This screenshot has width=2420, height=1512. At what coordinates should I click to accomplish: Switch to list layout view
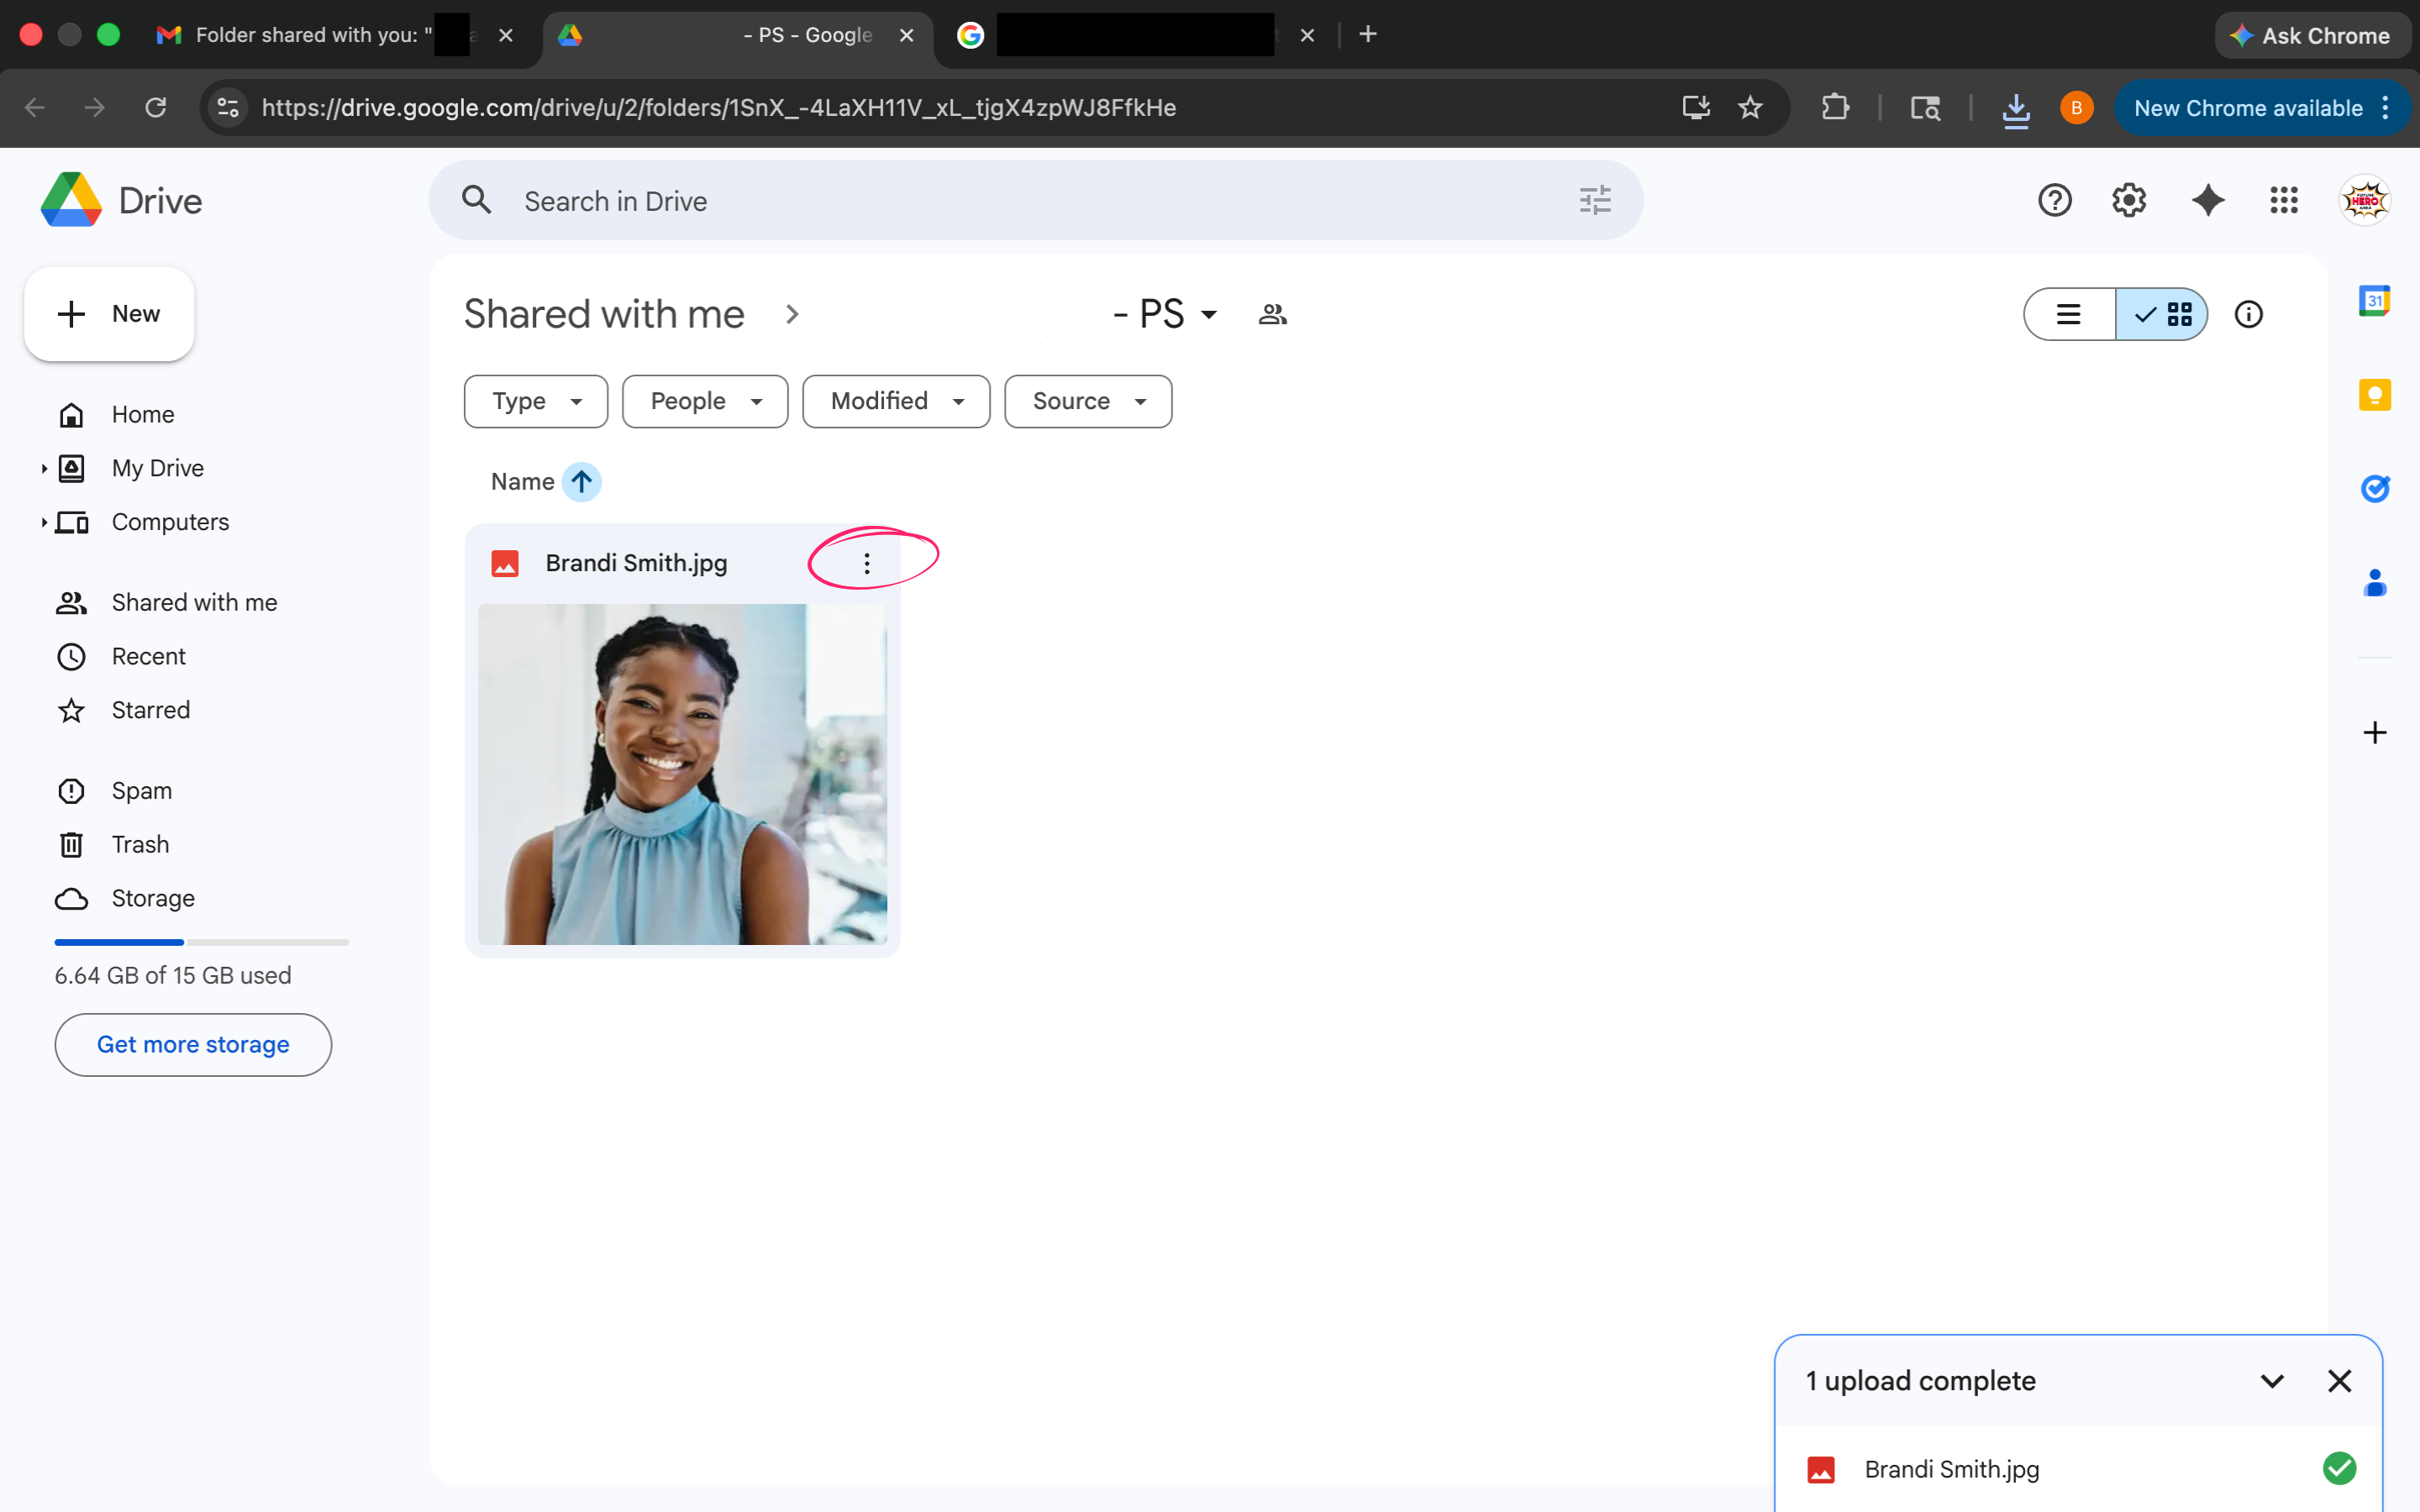(2069, 315)
